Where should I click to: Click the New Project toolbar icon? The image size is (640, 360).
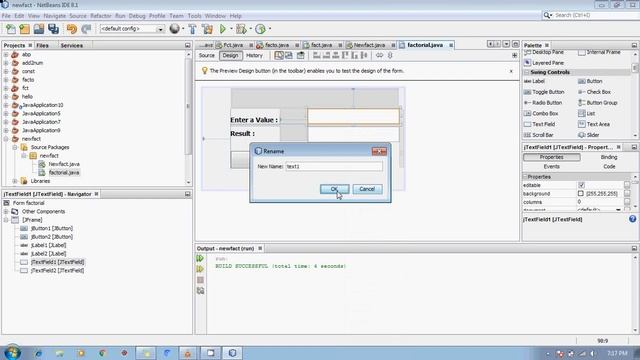[x=24, y=29]
